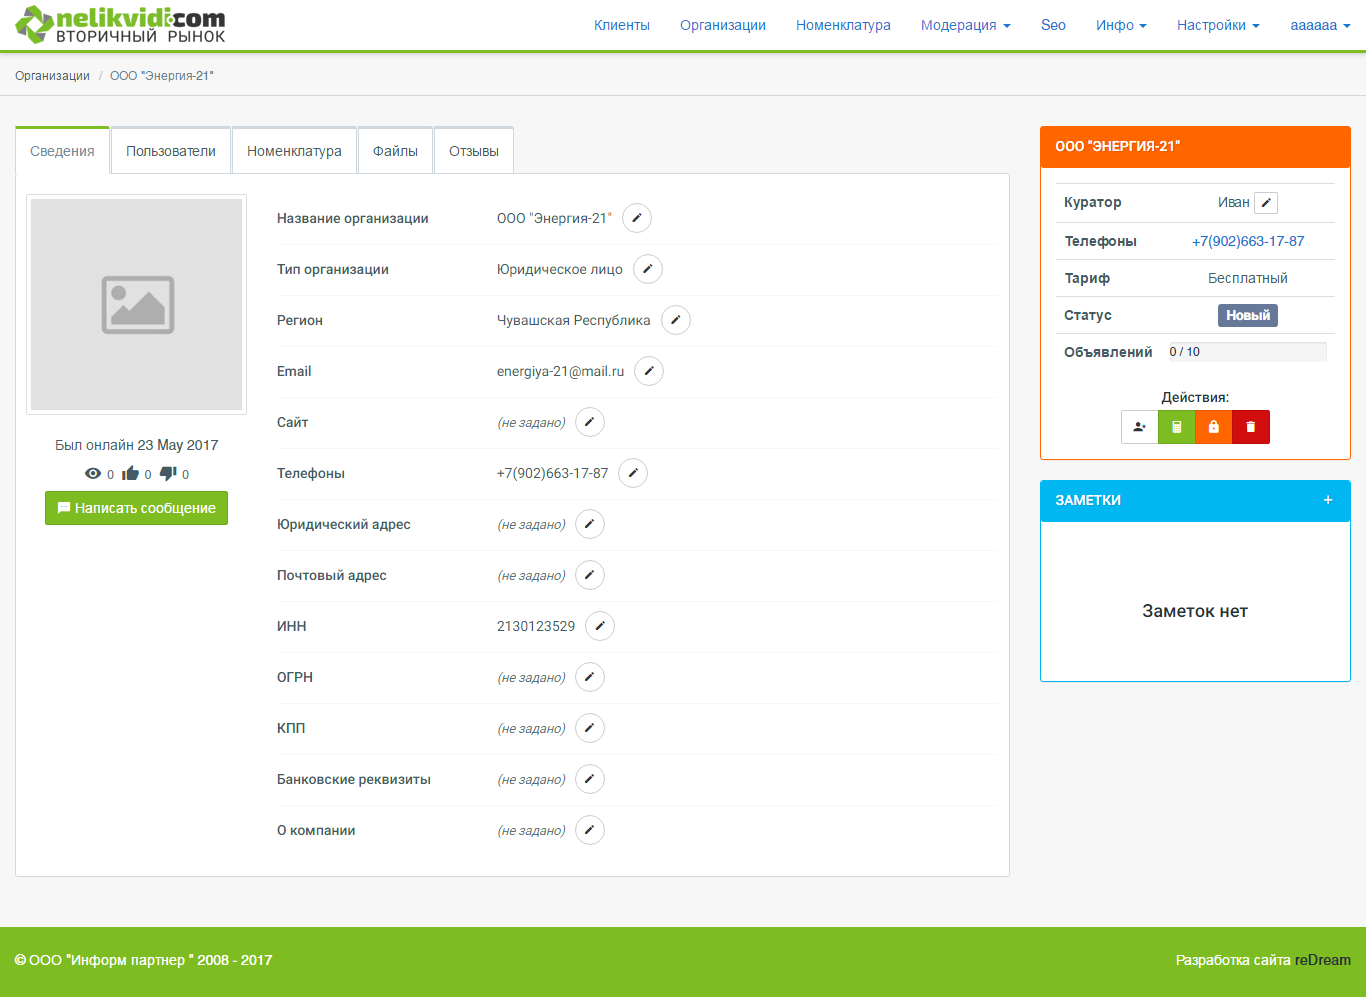Open Номенклатура in the top navigation

[x=843, y=25]
